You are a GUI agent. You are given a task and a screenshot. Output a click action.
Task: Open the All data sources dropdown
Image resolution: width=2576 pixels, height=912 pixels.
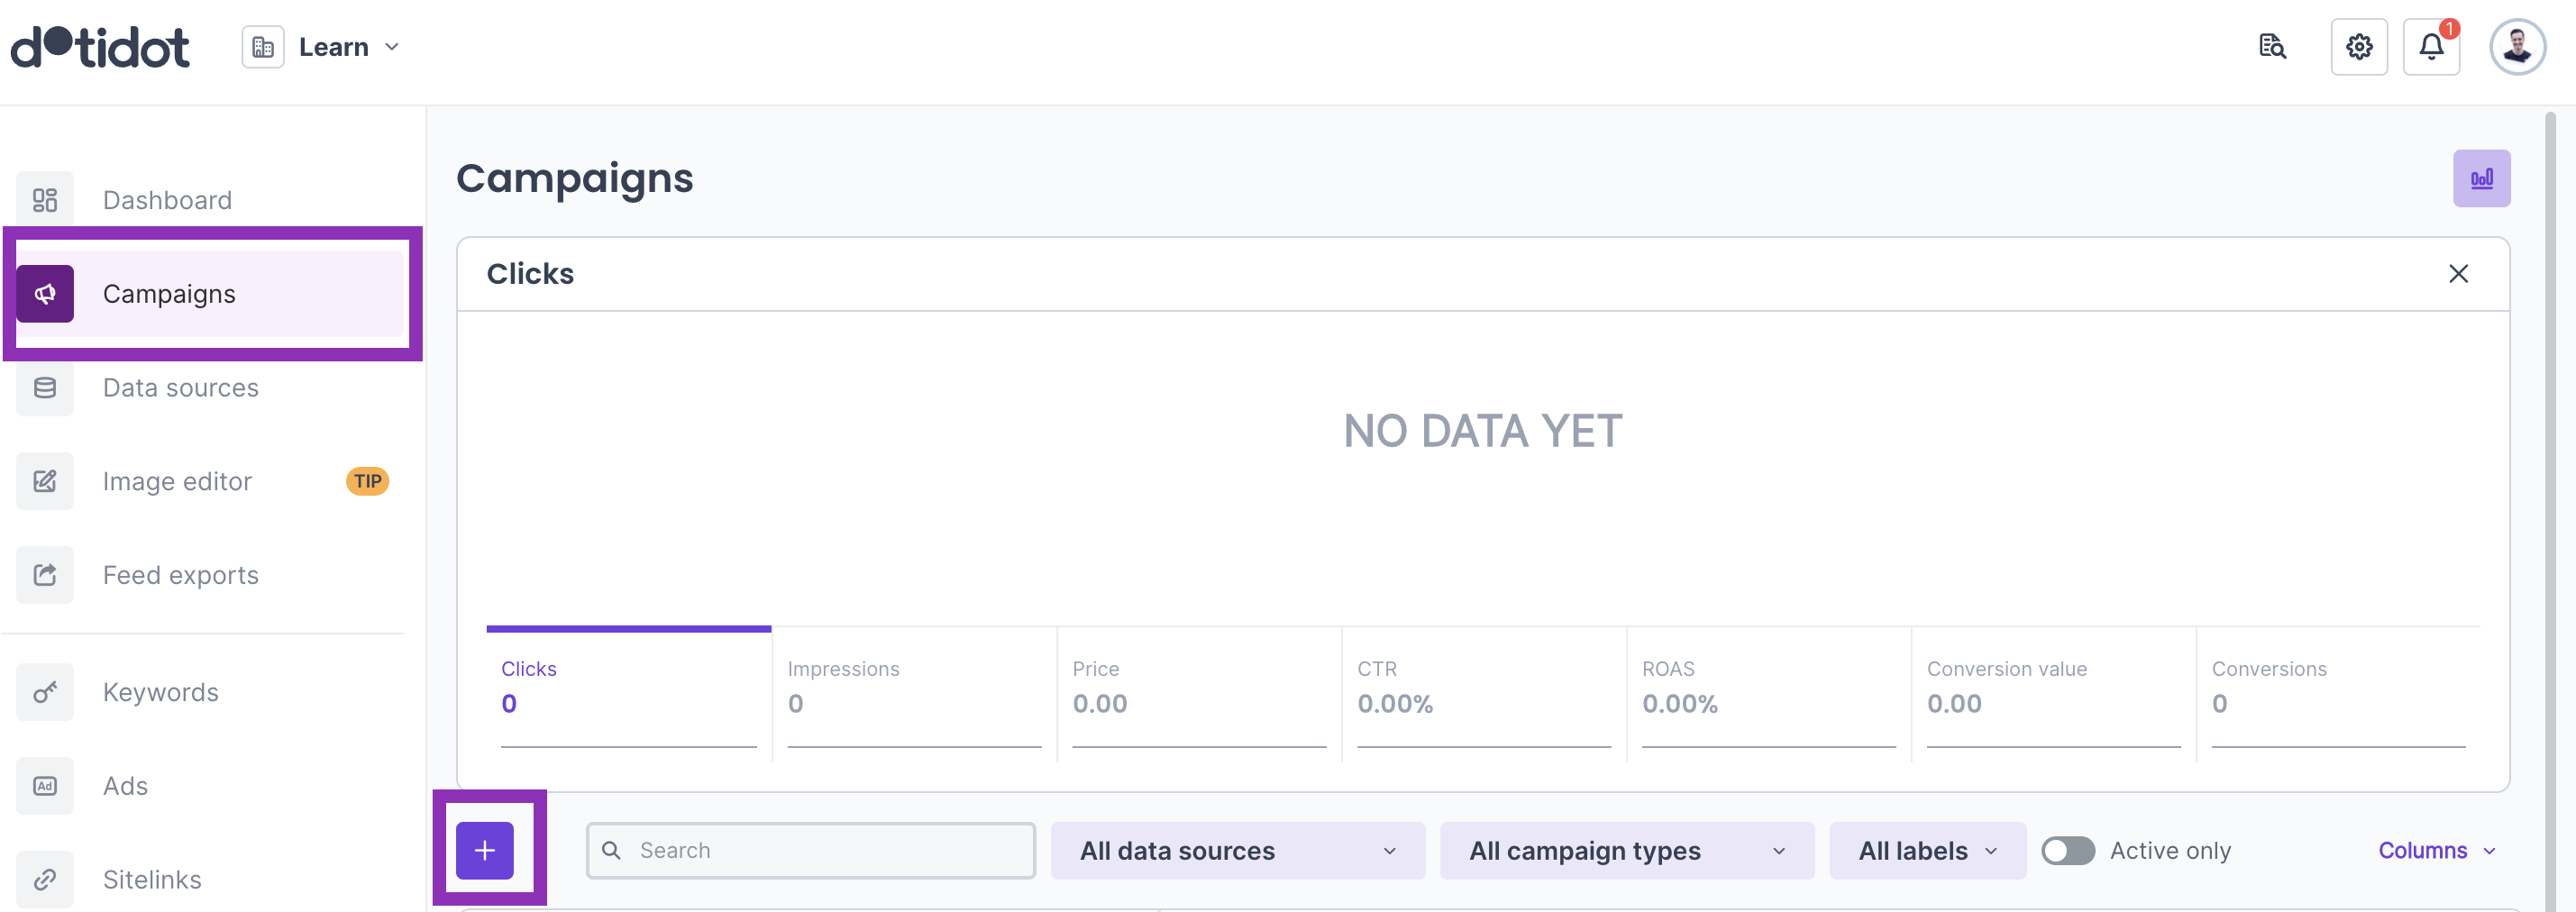1237,850
